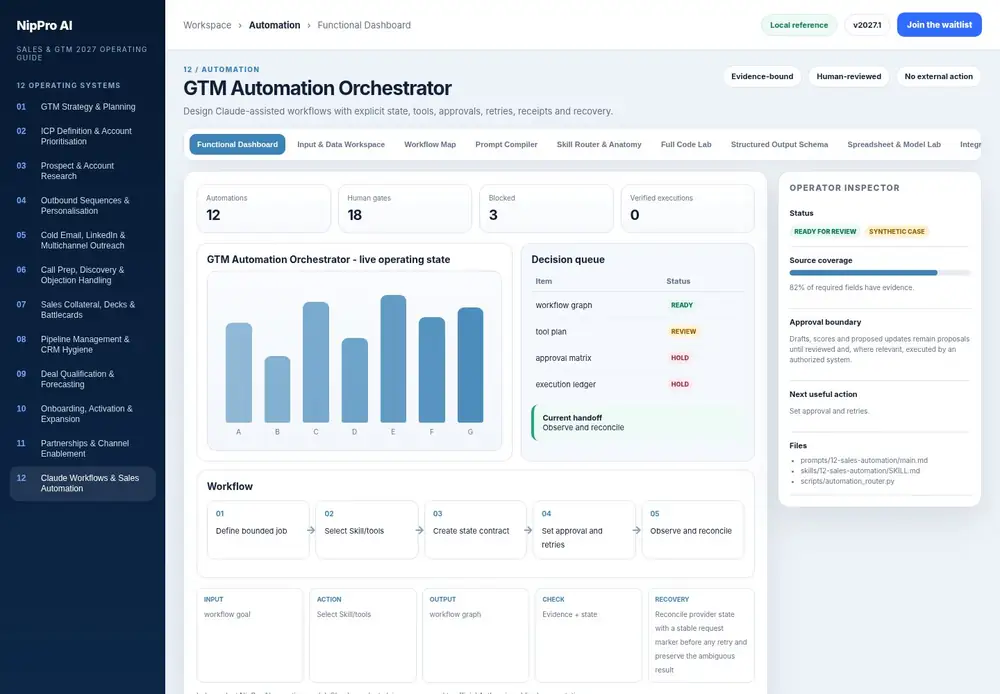Open step 04 Set approval and retries

click(x=584, y=529)
